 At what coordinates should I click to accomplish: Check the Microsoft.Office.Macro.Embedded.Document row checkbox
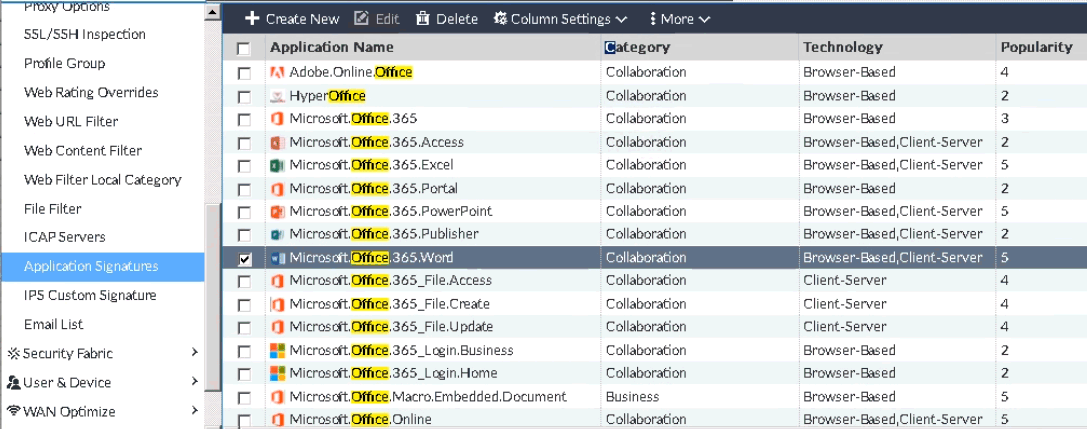point(244,399)
